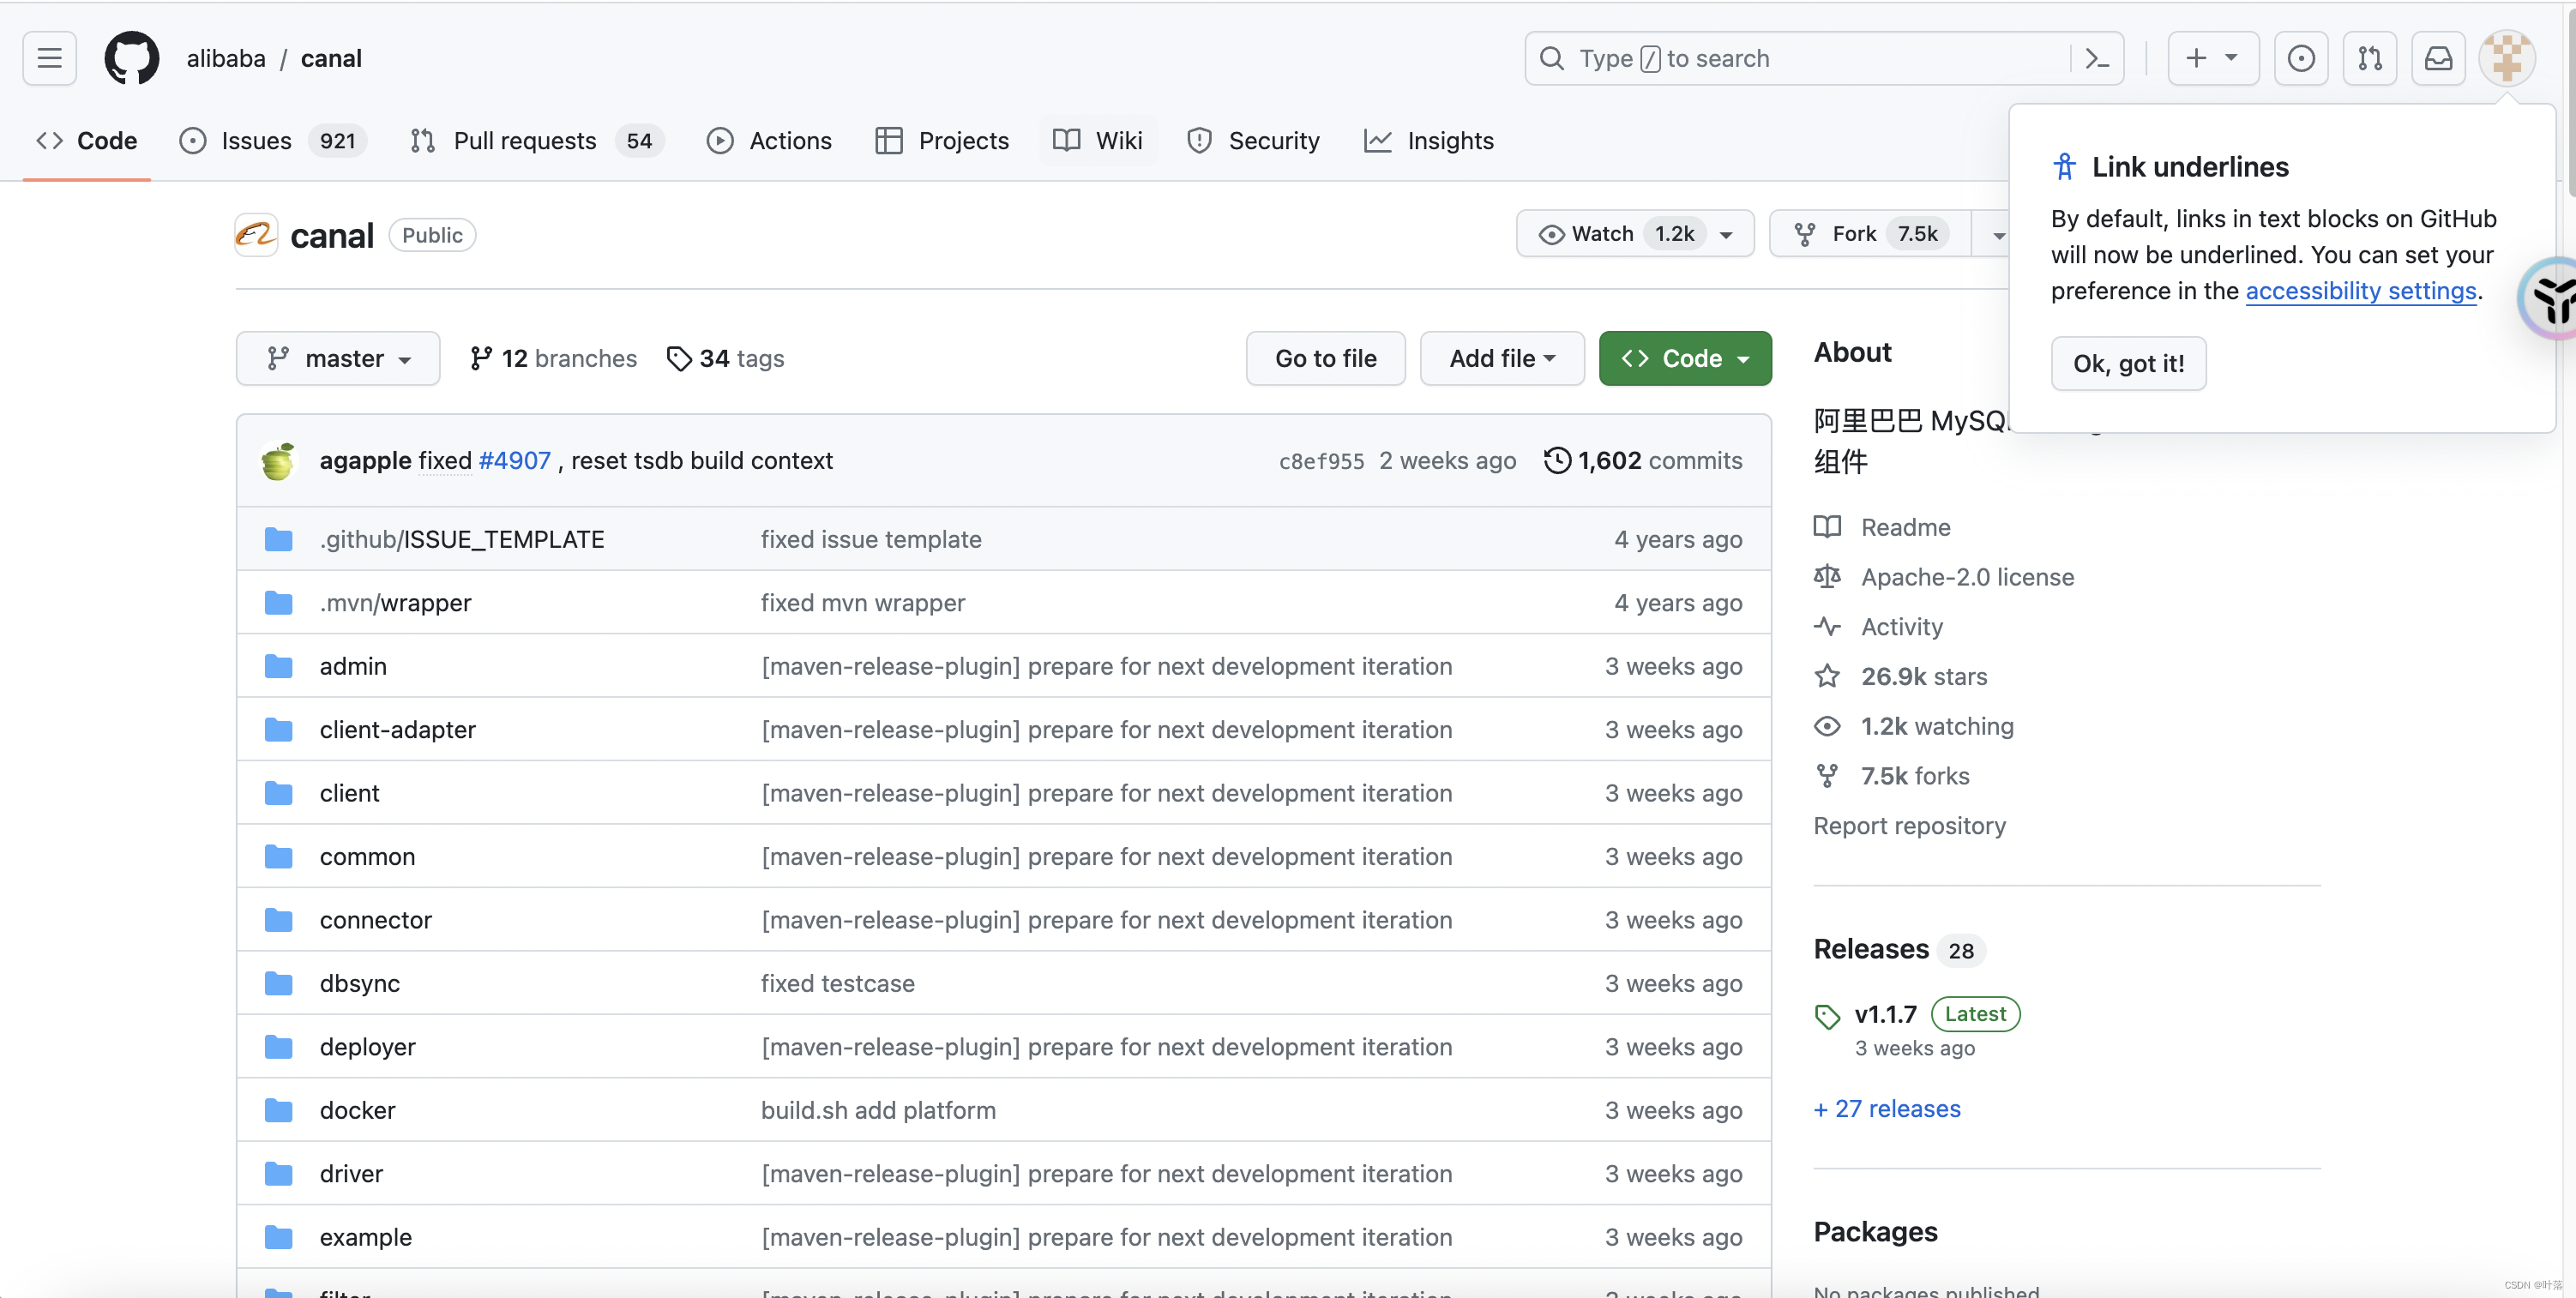
Task: Fork the repository with Fork button
Action: 1871,234
